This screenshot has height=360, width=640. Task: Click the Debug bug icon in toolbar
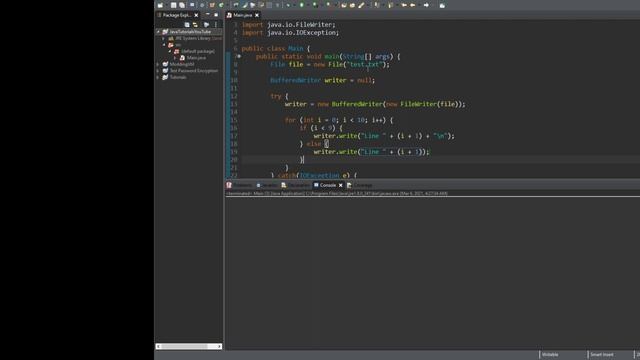point(288,5)
